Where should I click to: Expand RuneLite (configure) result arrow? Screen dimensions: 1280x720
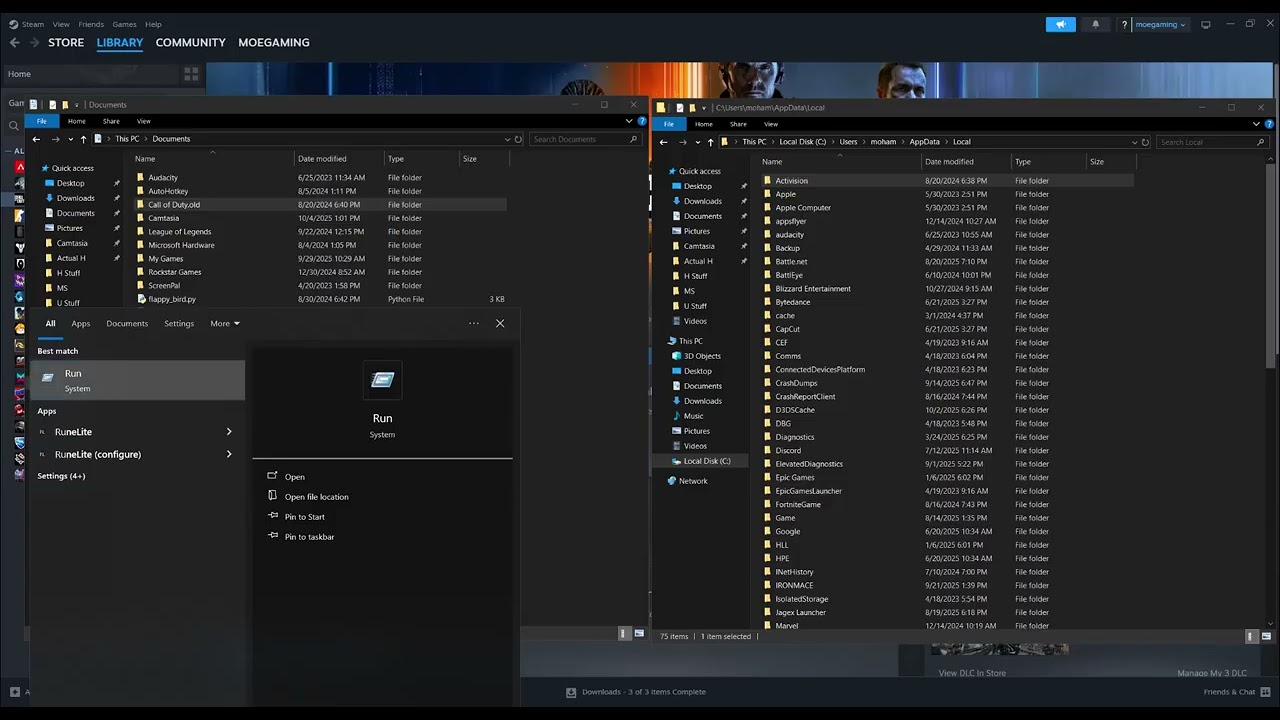pos(229,454)
